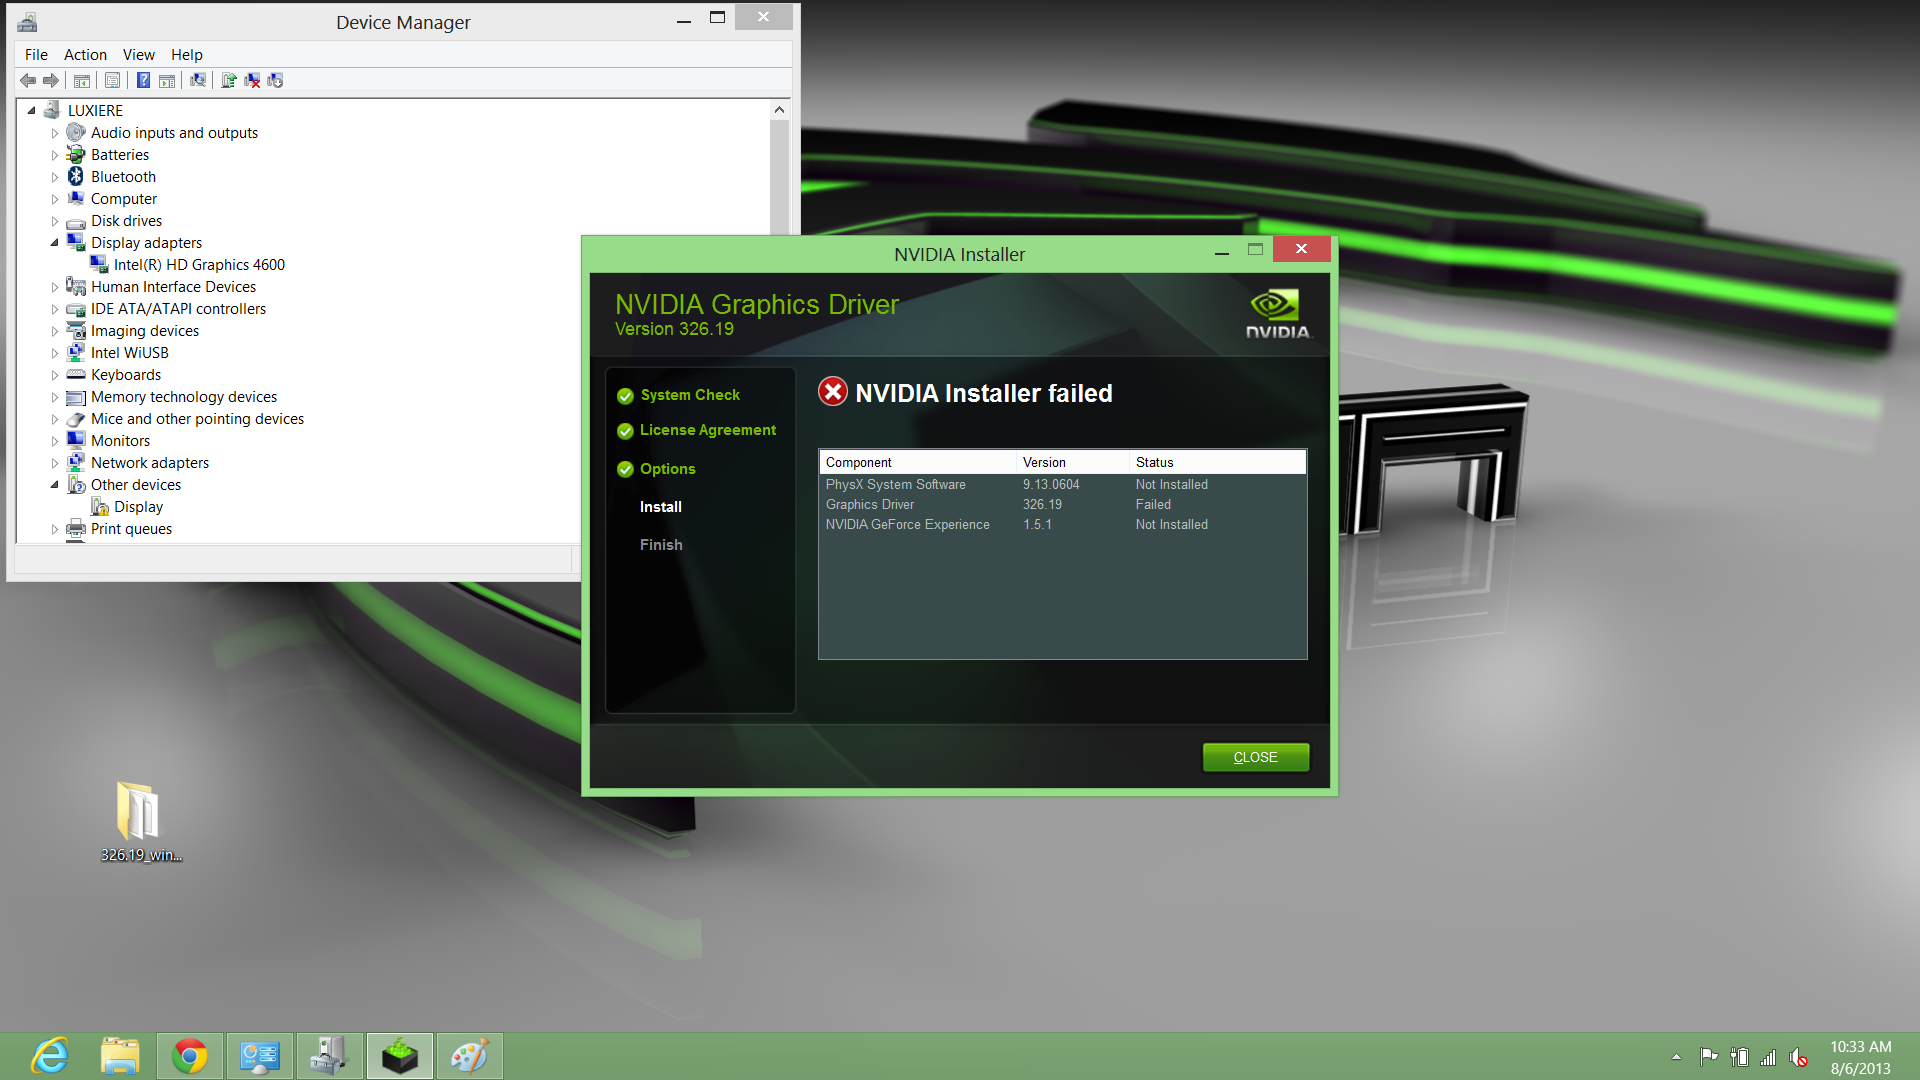
Task: Expand the Batteries node
Action: pyautogui.click(x=55, y=155)
